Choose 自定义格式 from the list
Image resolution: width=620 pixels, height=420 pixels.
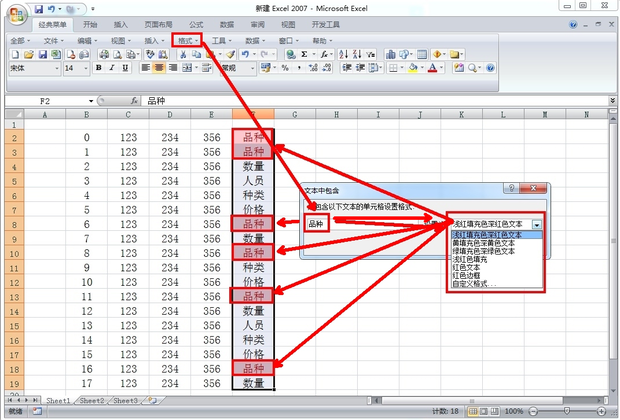coord(474,284)
